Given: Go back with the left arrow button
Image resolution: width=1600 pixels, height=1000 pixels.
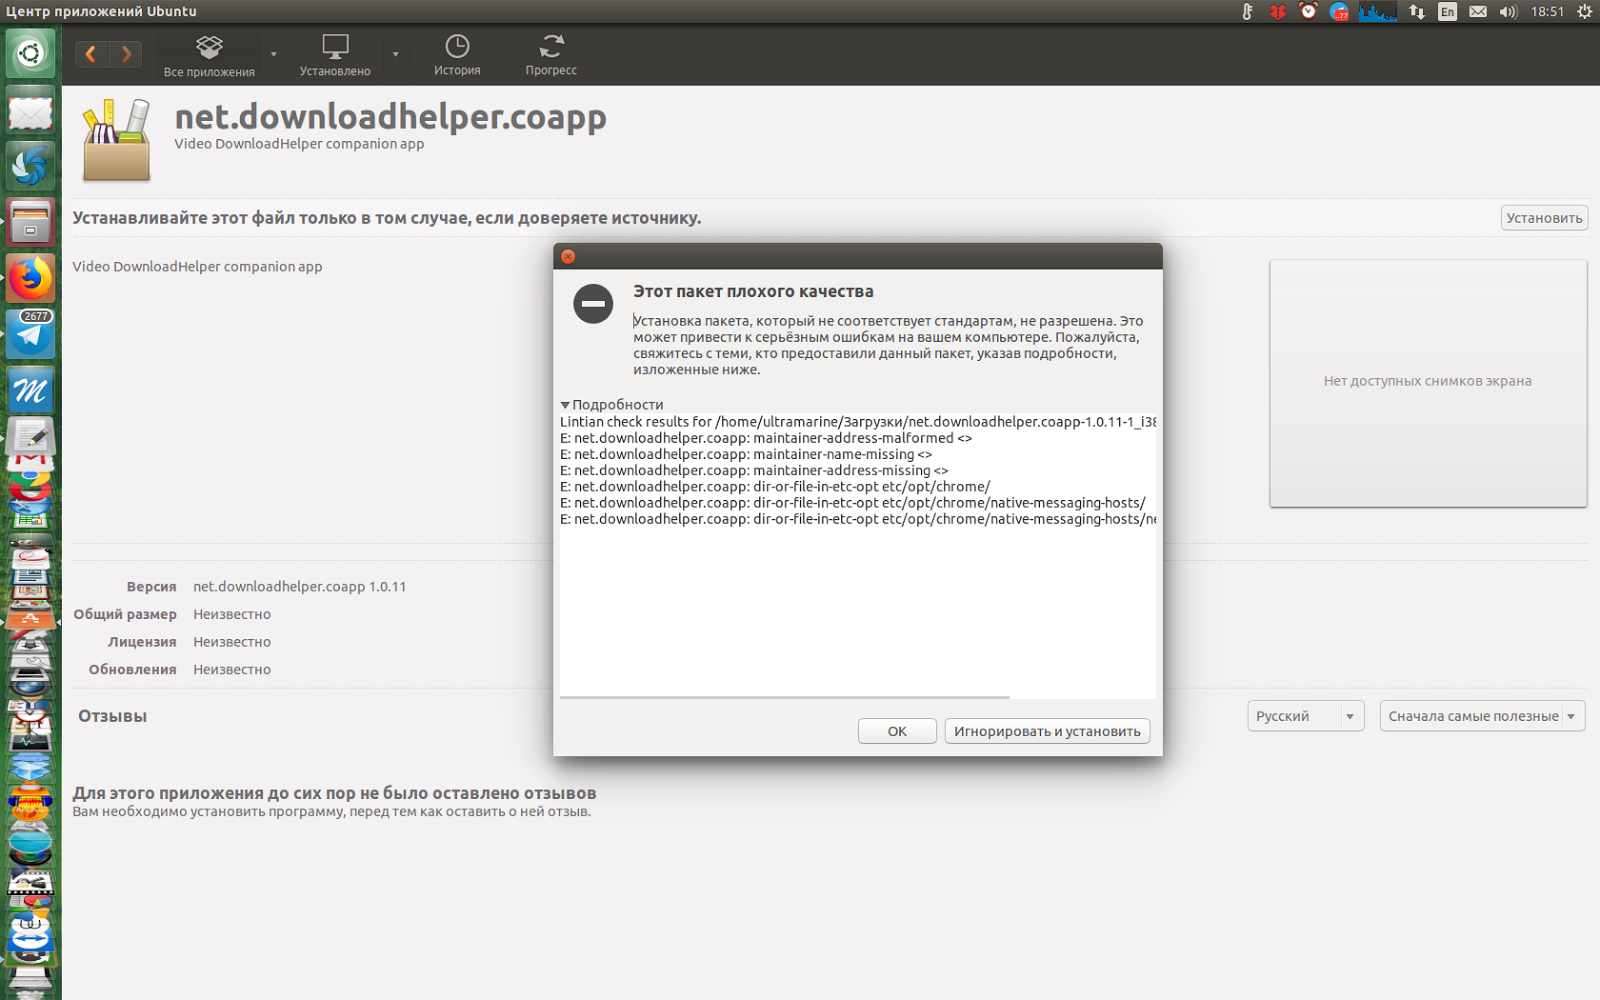Looking at the screenshot, I should (91, 54).
